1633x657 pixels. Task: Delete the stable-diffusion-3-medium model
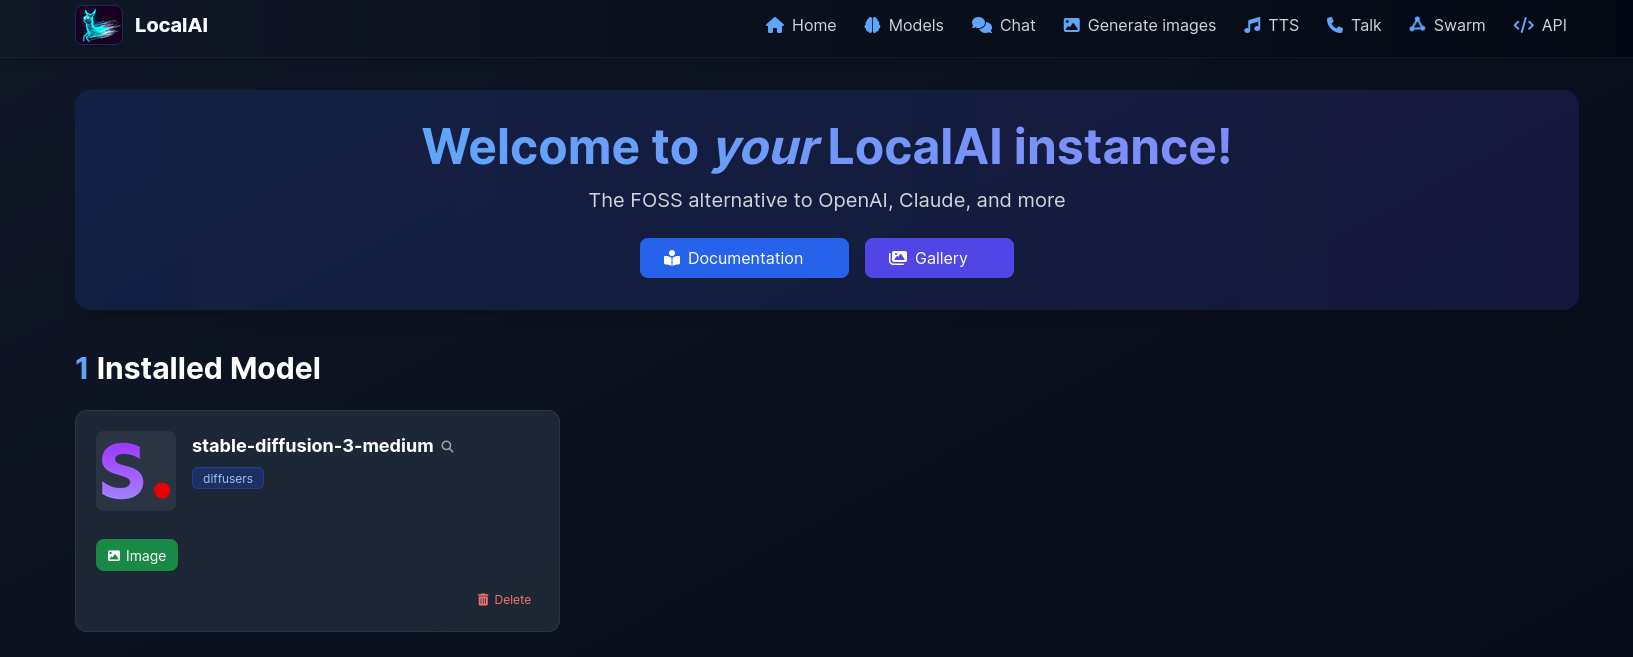click(504, 600)
